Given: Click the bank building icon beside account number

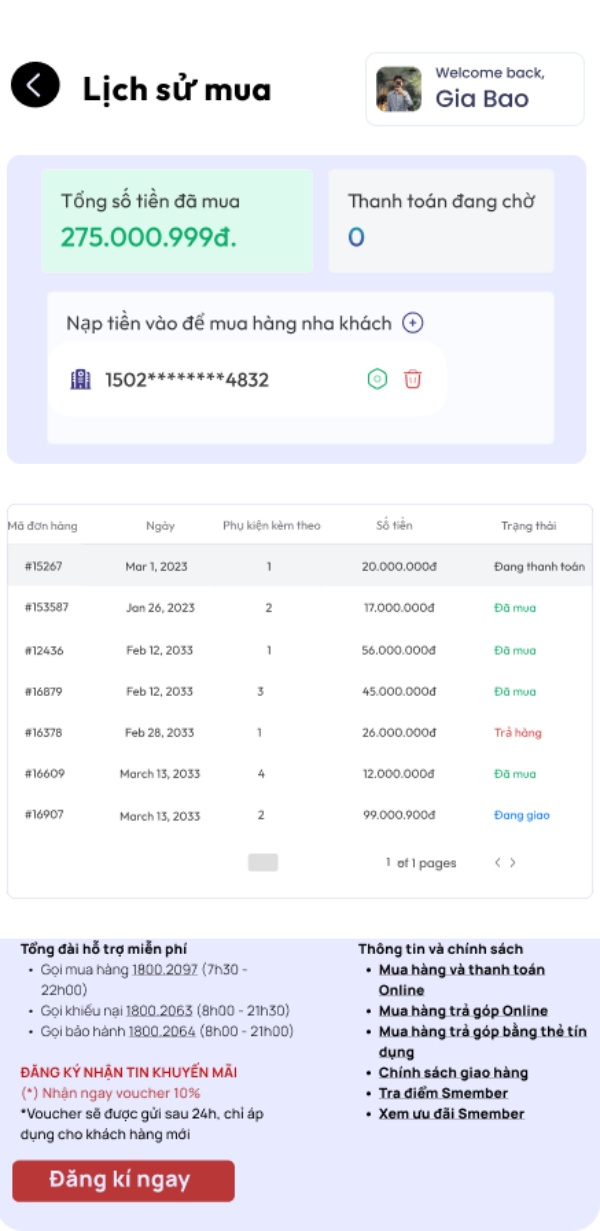Looking at the screenshot, I should tap(80, 379).
